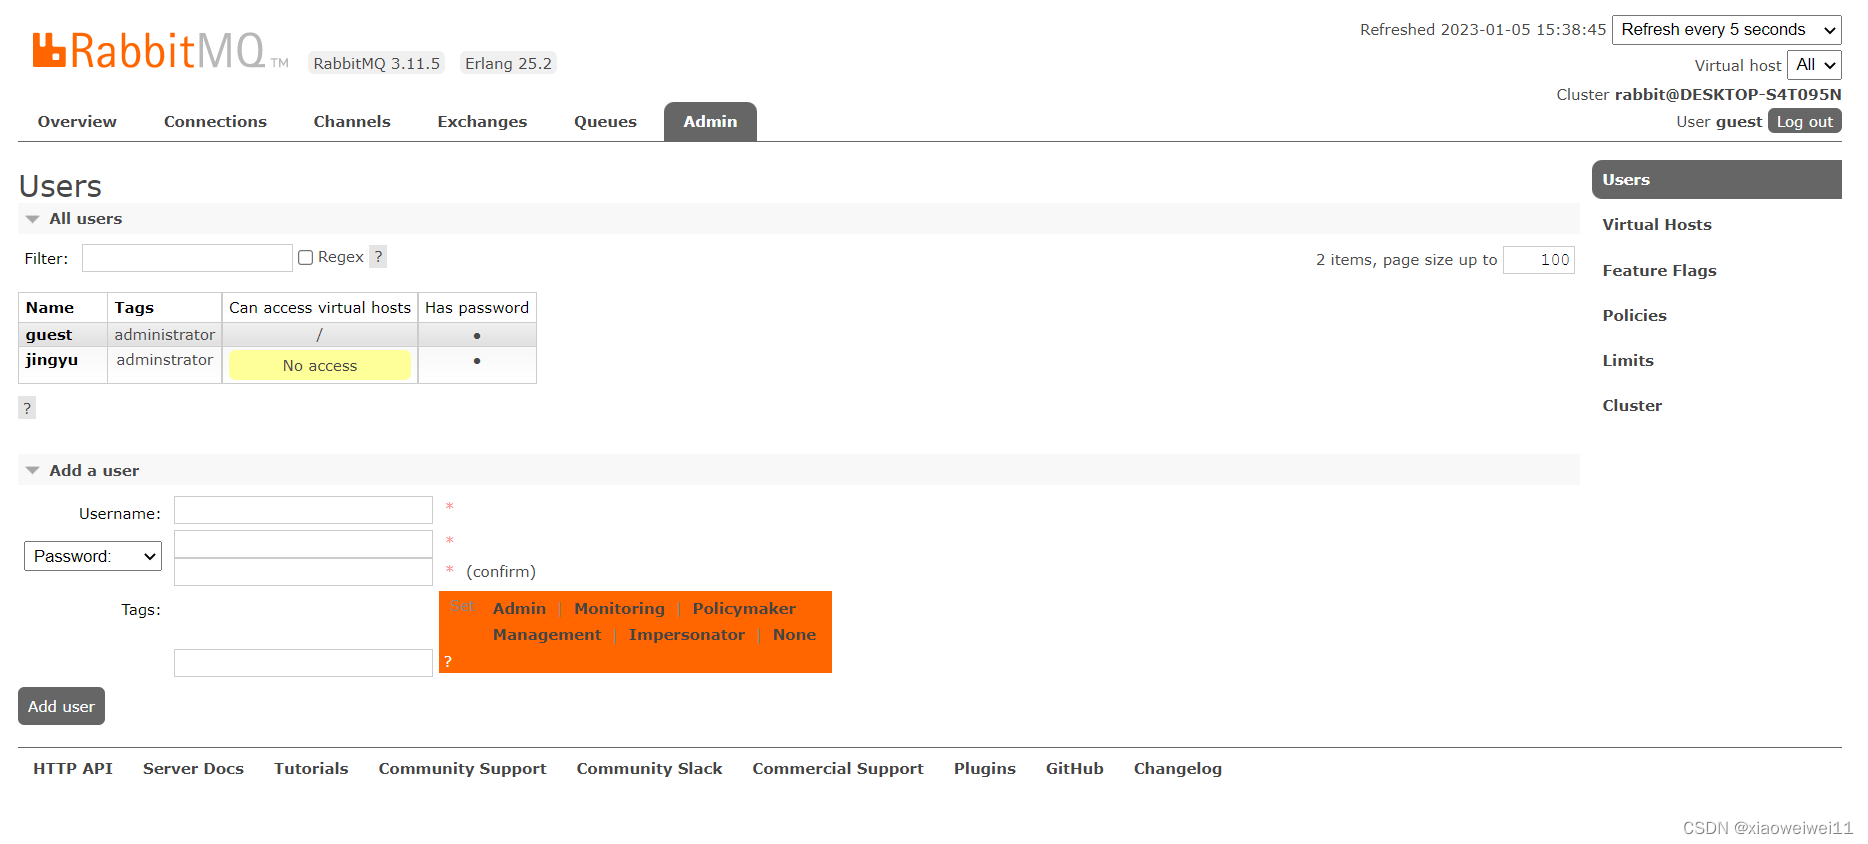Screen dimensions: 1868x844
Task: Open the Tutorials footer link
Action: [311, 769]
